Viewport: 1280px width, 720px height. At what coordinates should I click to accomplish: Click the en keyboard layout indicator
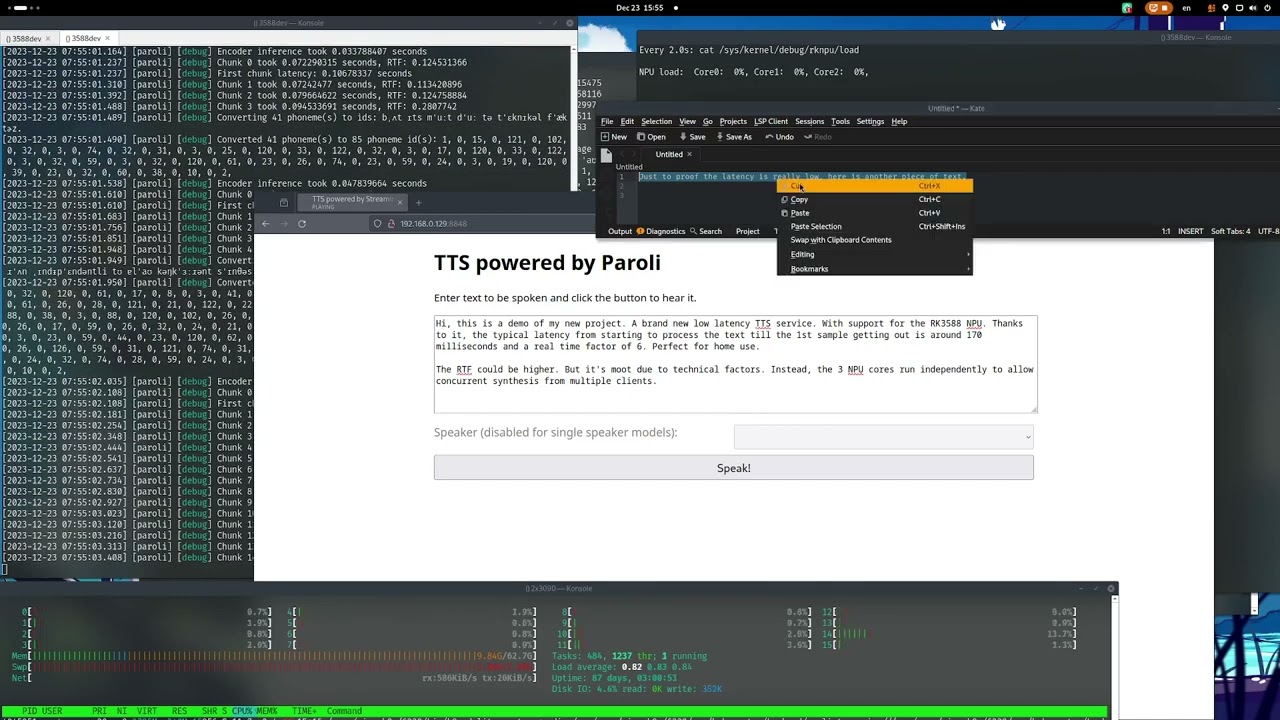click(x=1187, y=8)
